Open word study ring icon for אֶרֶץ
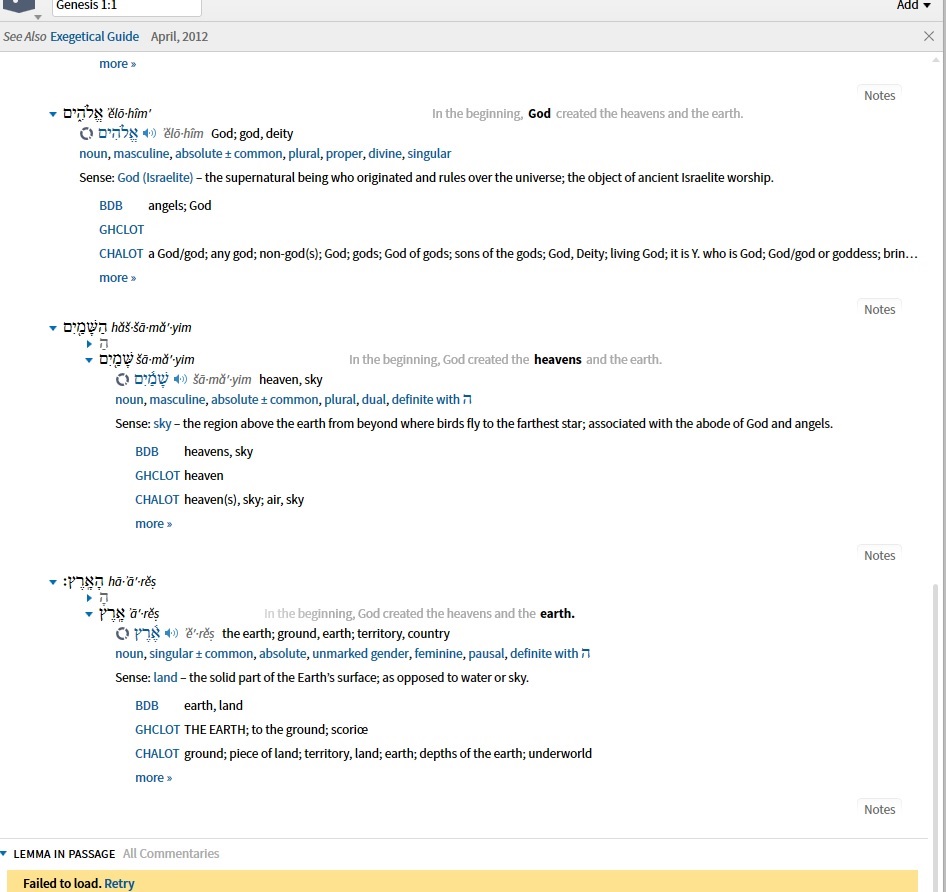The width and height of the screenshot is (946, 892). pos(122,633)
